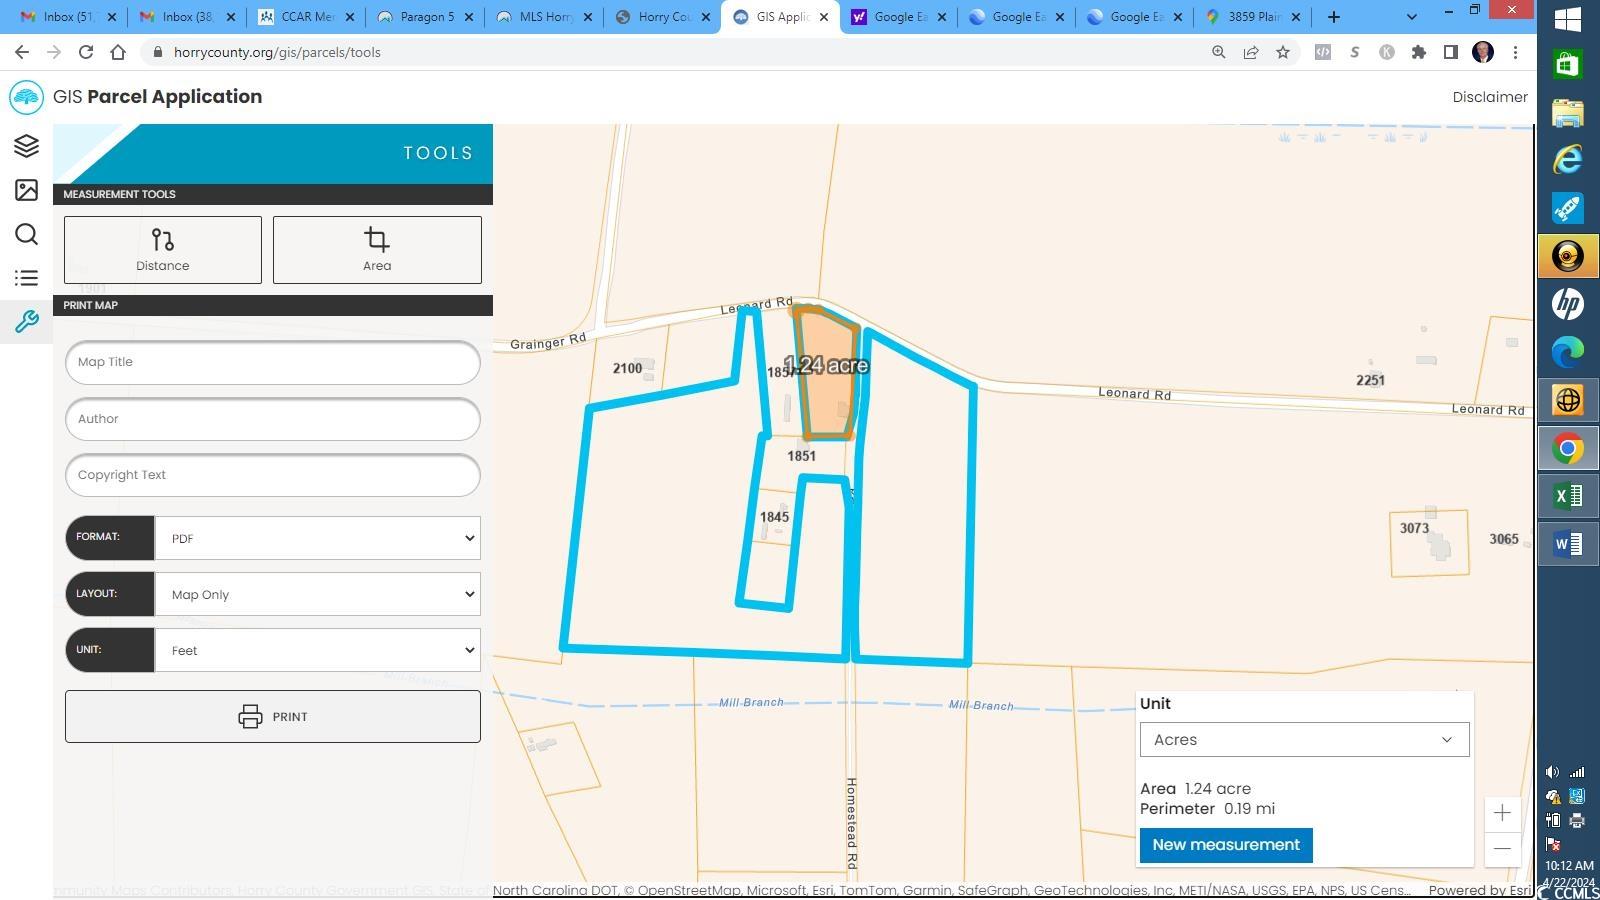The image size is (1600, 900).
Task: Open the UNIT dropdown showing Feet
Action: coord(317,650)
